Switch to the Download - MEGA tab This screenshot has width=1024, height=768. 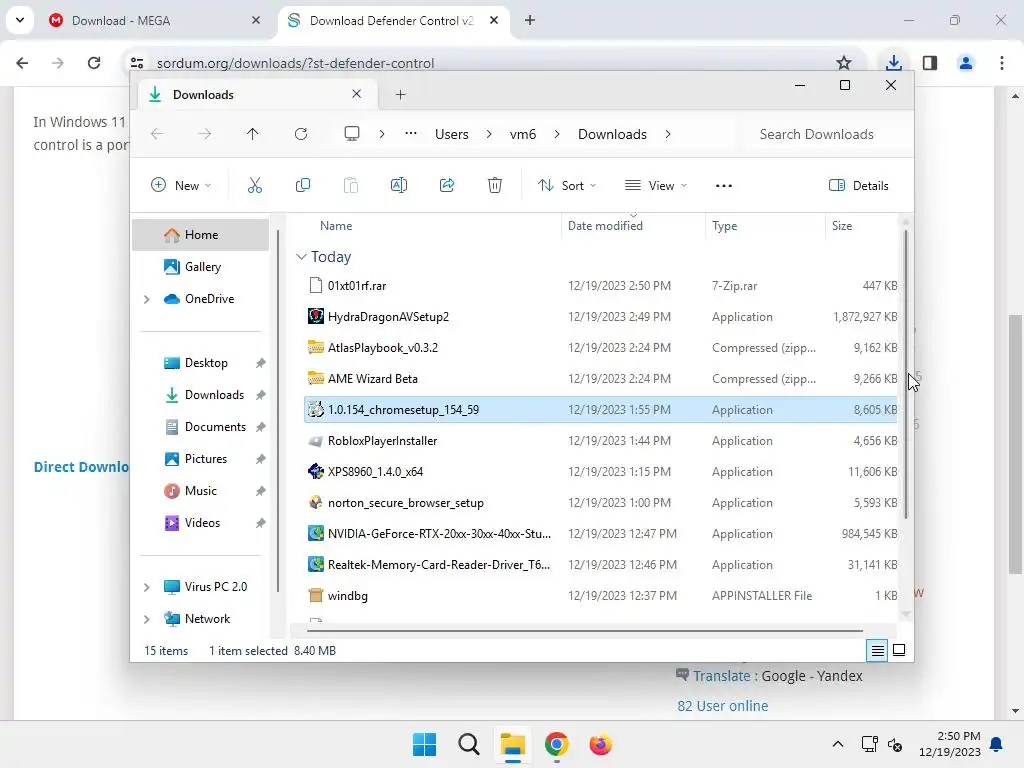[x=155, y=20]
